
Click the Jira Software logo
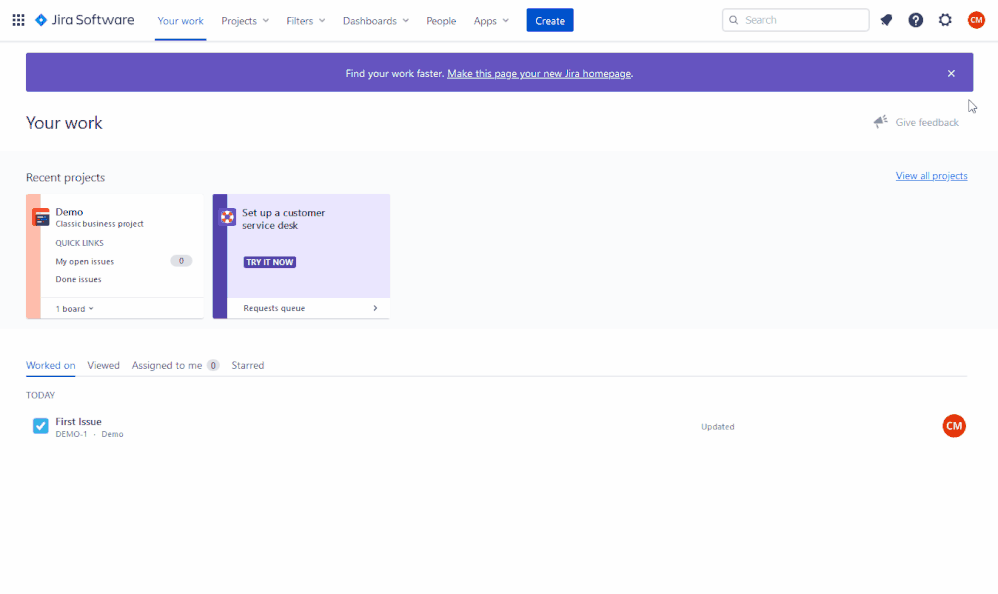coord(84,19)
